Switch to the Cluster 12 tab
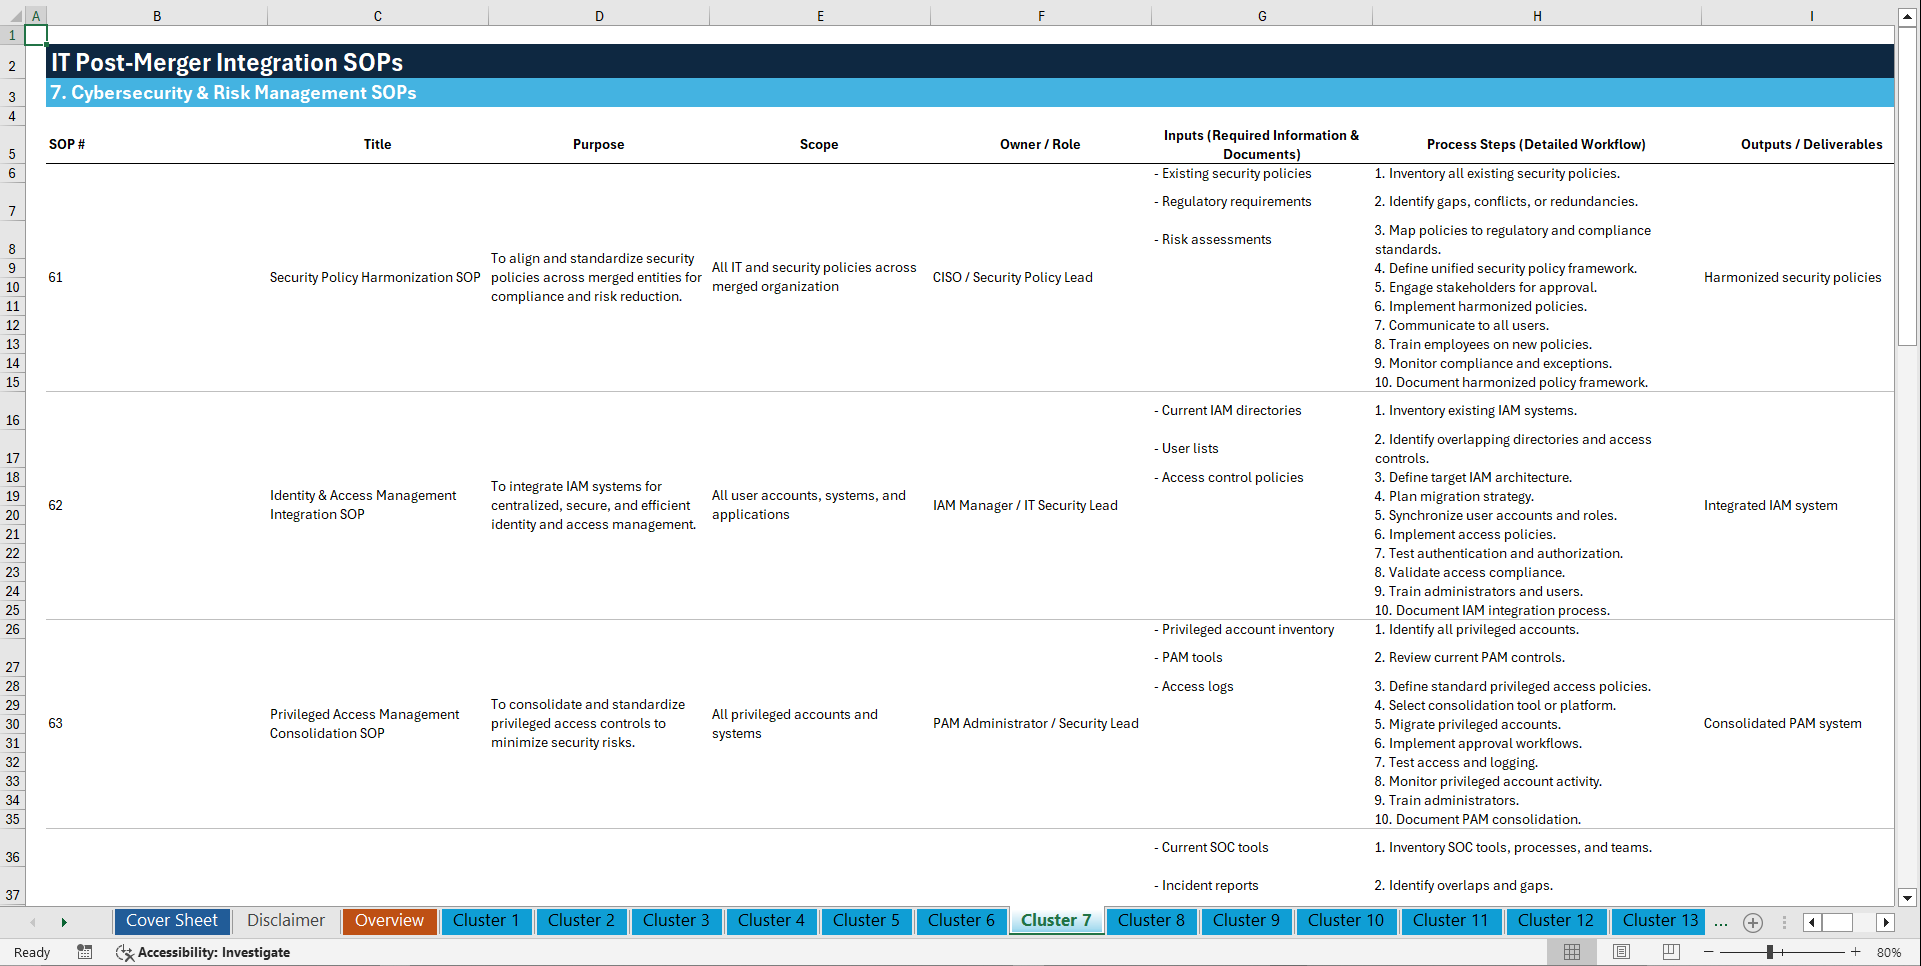The width and height of the screenshot is (1921, 966). [x=1556, y=921]
